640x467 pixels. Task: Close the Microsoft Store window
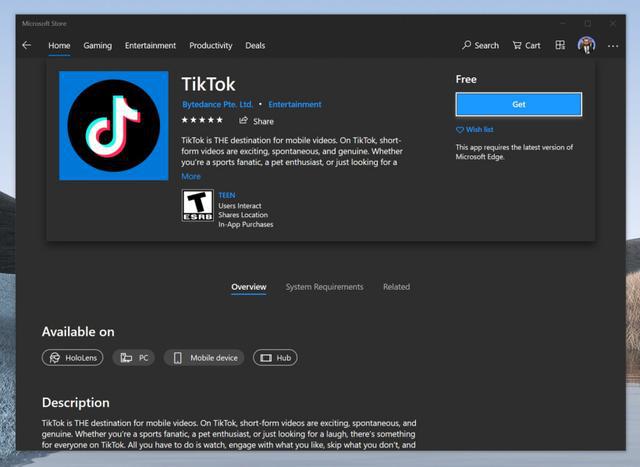(613, 23)
